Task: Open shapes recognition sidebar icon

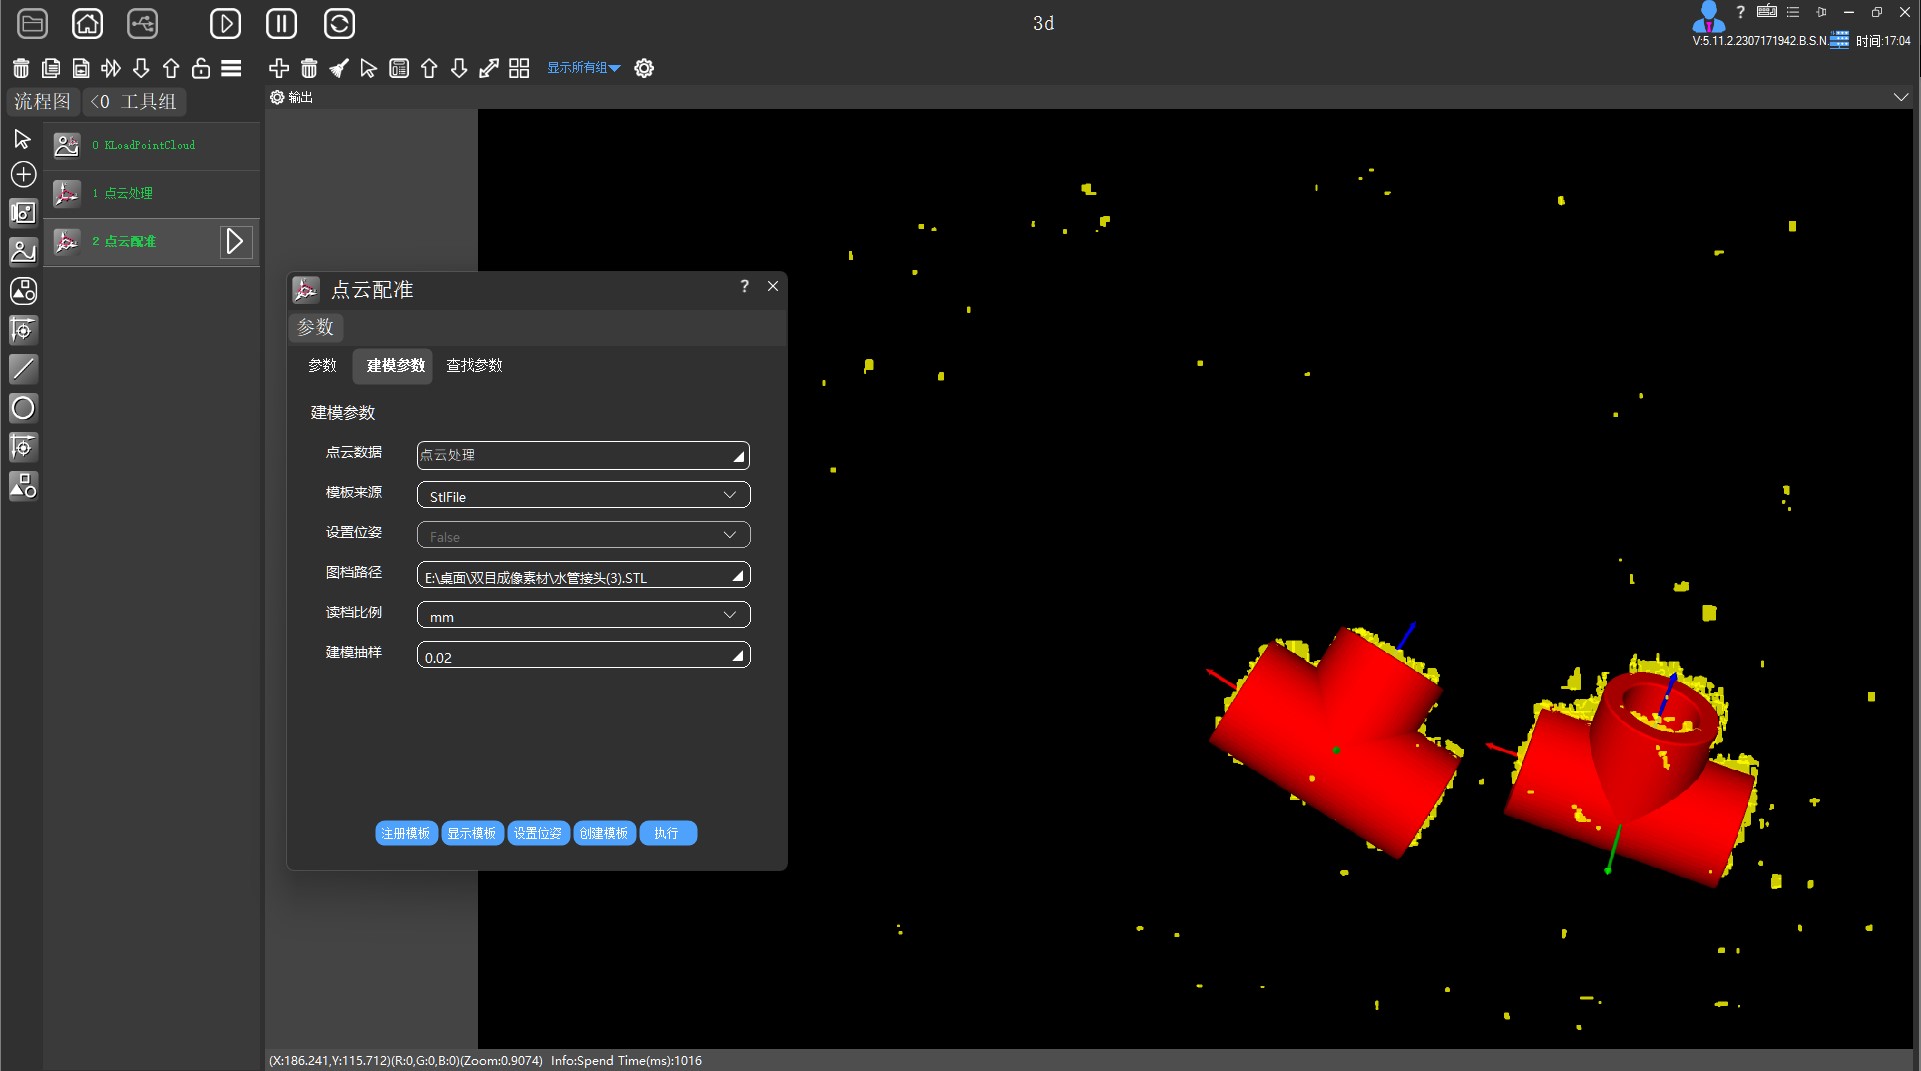Action: (23, 290)
